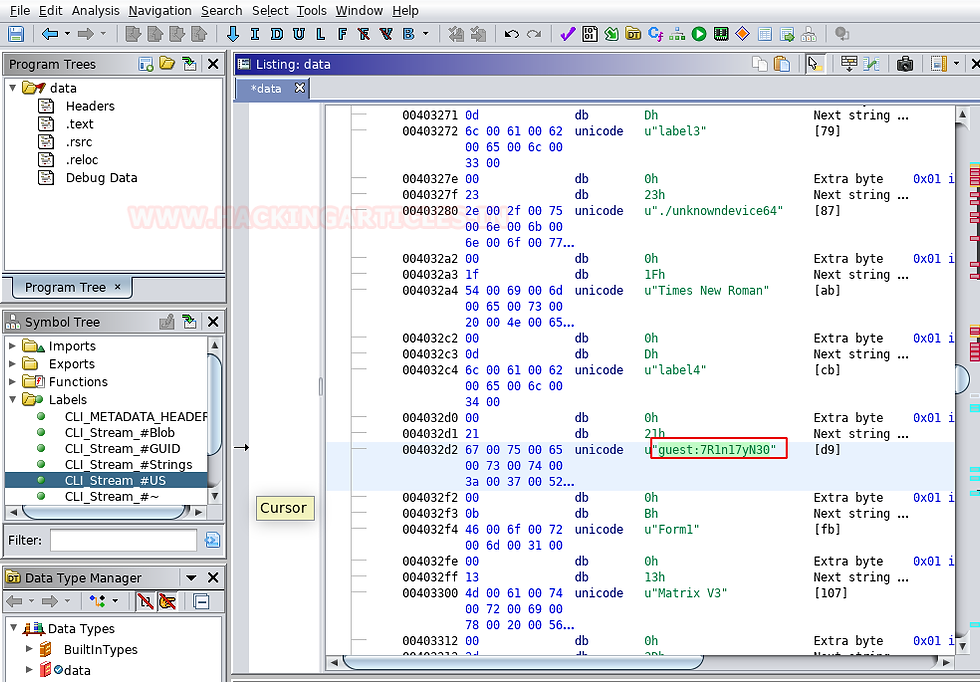Toggle the 'L' label navigation icon

pyautogui.click(x=321, y=34)
